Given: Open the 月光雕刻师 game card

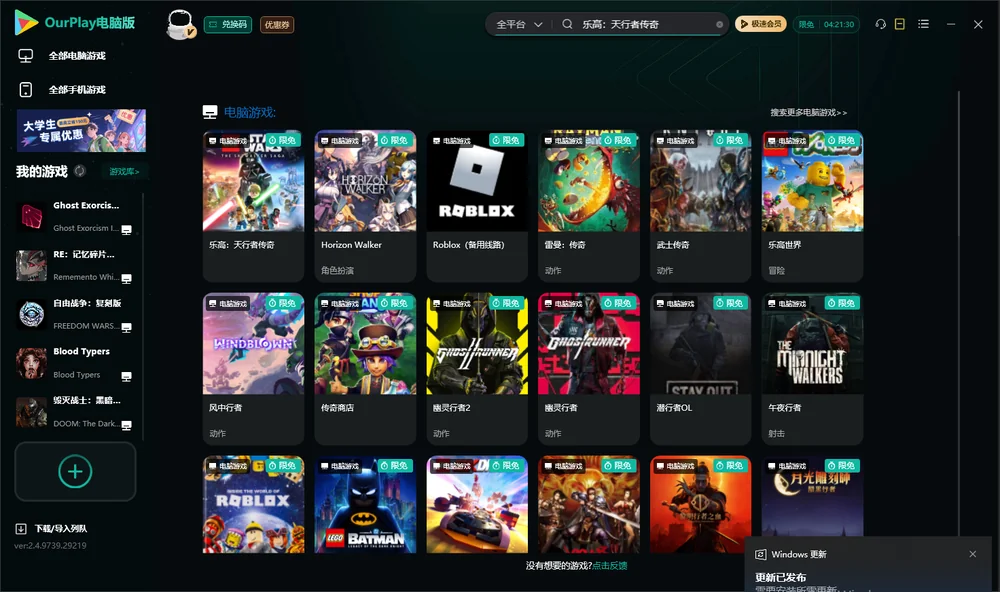Looking at the screenshot, I should tap(812, 496).
